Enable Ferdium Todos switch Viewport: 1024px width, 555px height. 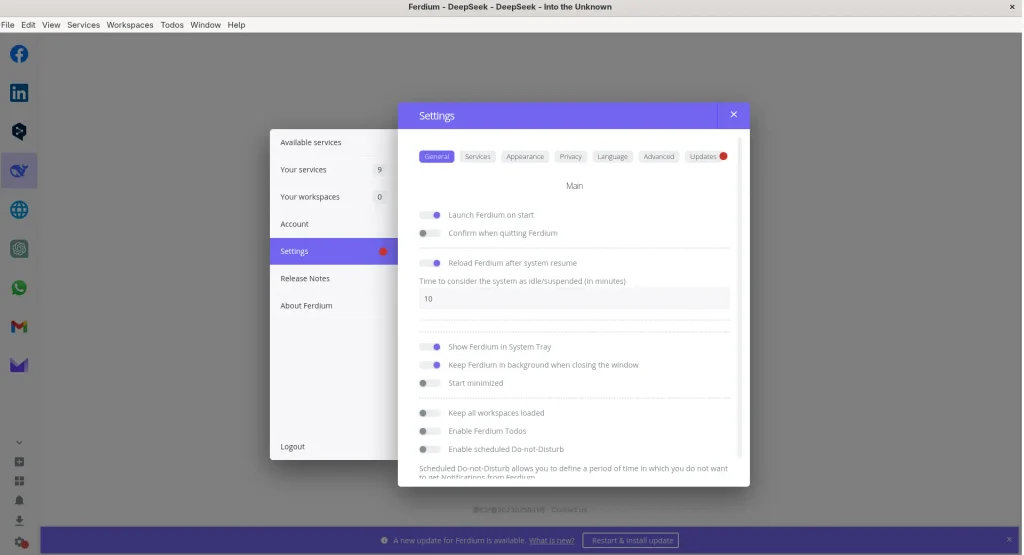(430, 431)
